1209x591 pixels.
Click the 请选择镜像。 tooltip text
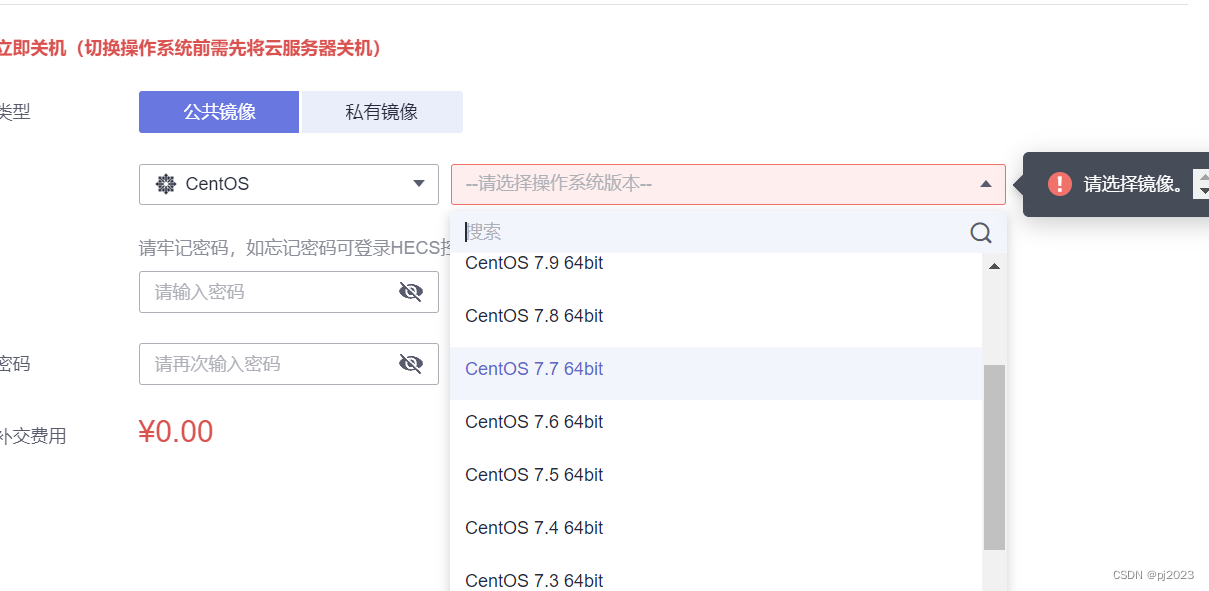pyautogui.click(x=1135, y=184)
